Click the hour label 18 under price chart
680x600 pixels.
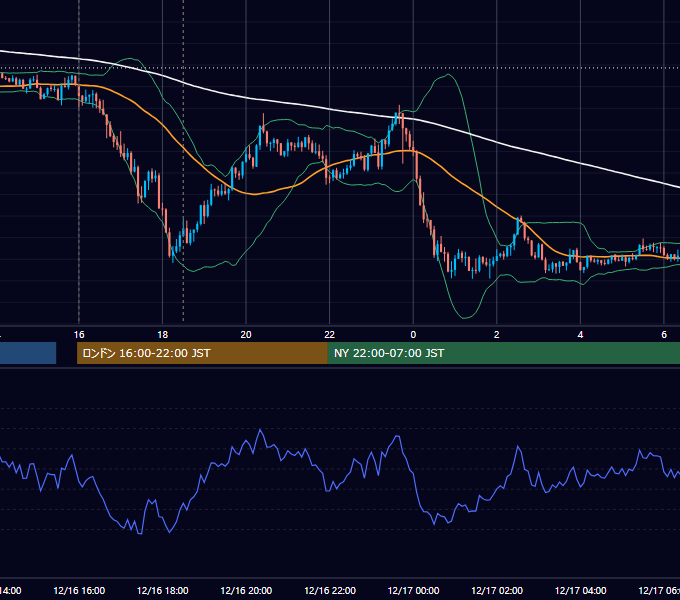point(163,335)
